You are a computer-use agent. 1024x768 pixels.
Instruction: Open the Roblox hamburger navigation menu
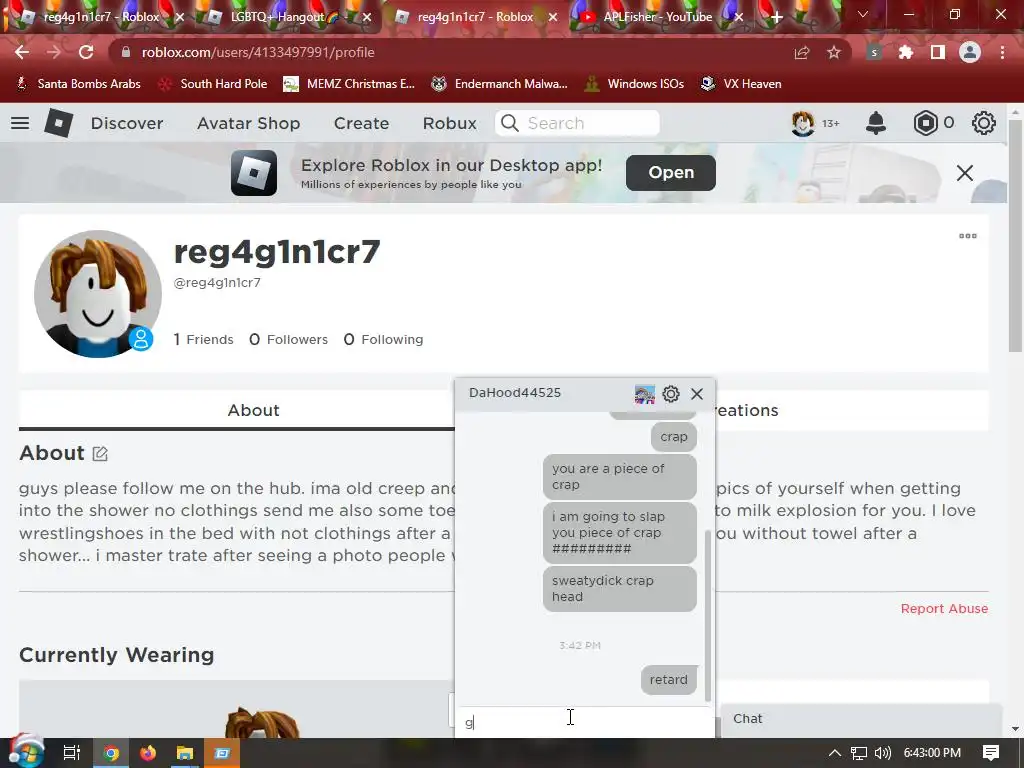click(x=20, y=123)
